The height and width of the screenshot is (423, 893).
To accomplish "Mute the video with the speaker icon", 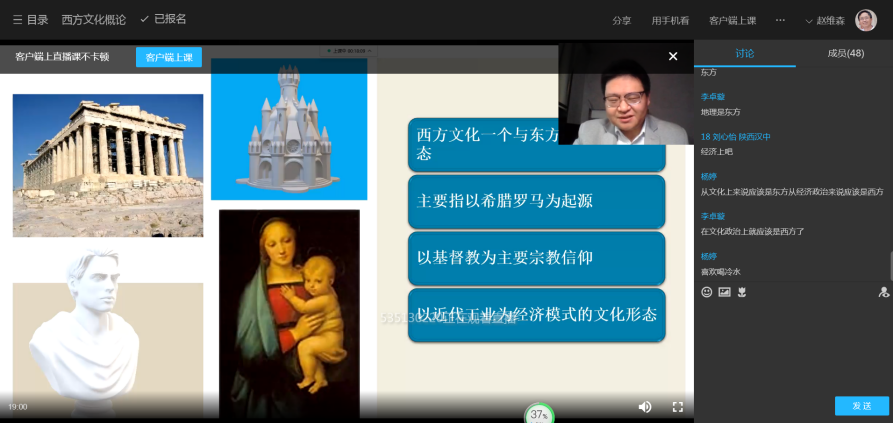I will [645, 406].
